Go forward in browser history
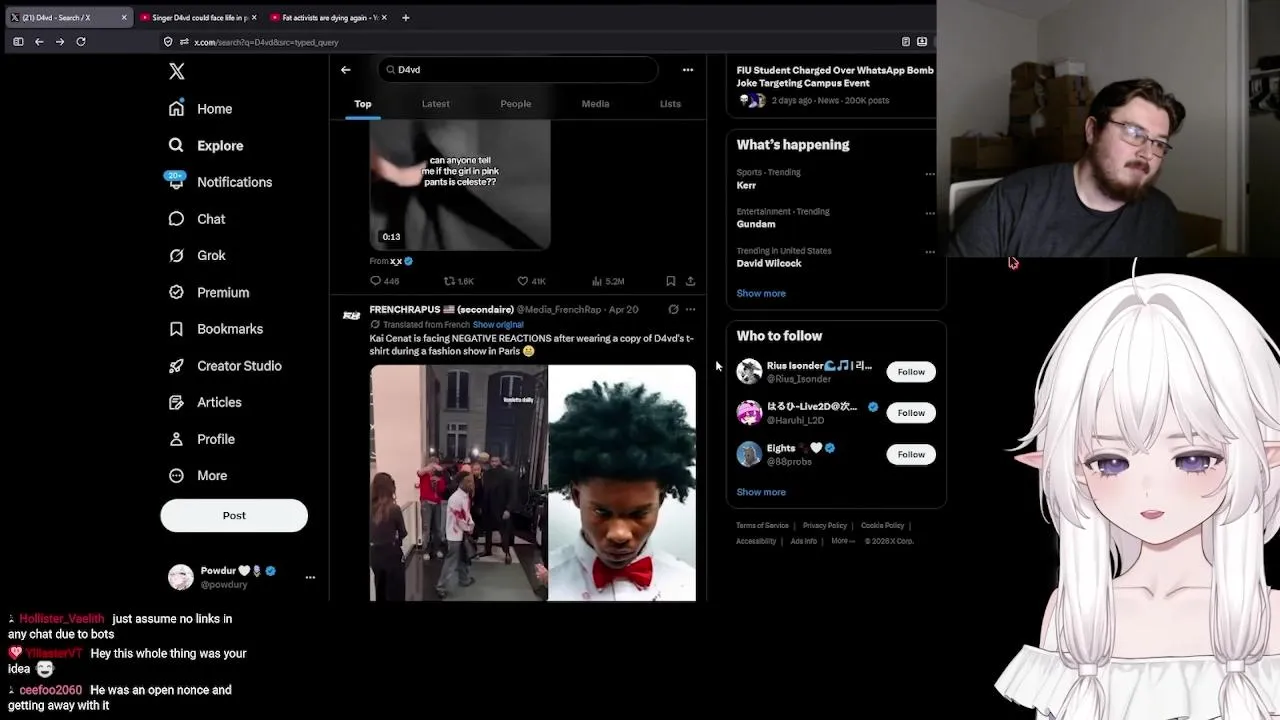Viewport: 1280px width, 720px height. [60, 42]
